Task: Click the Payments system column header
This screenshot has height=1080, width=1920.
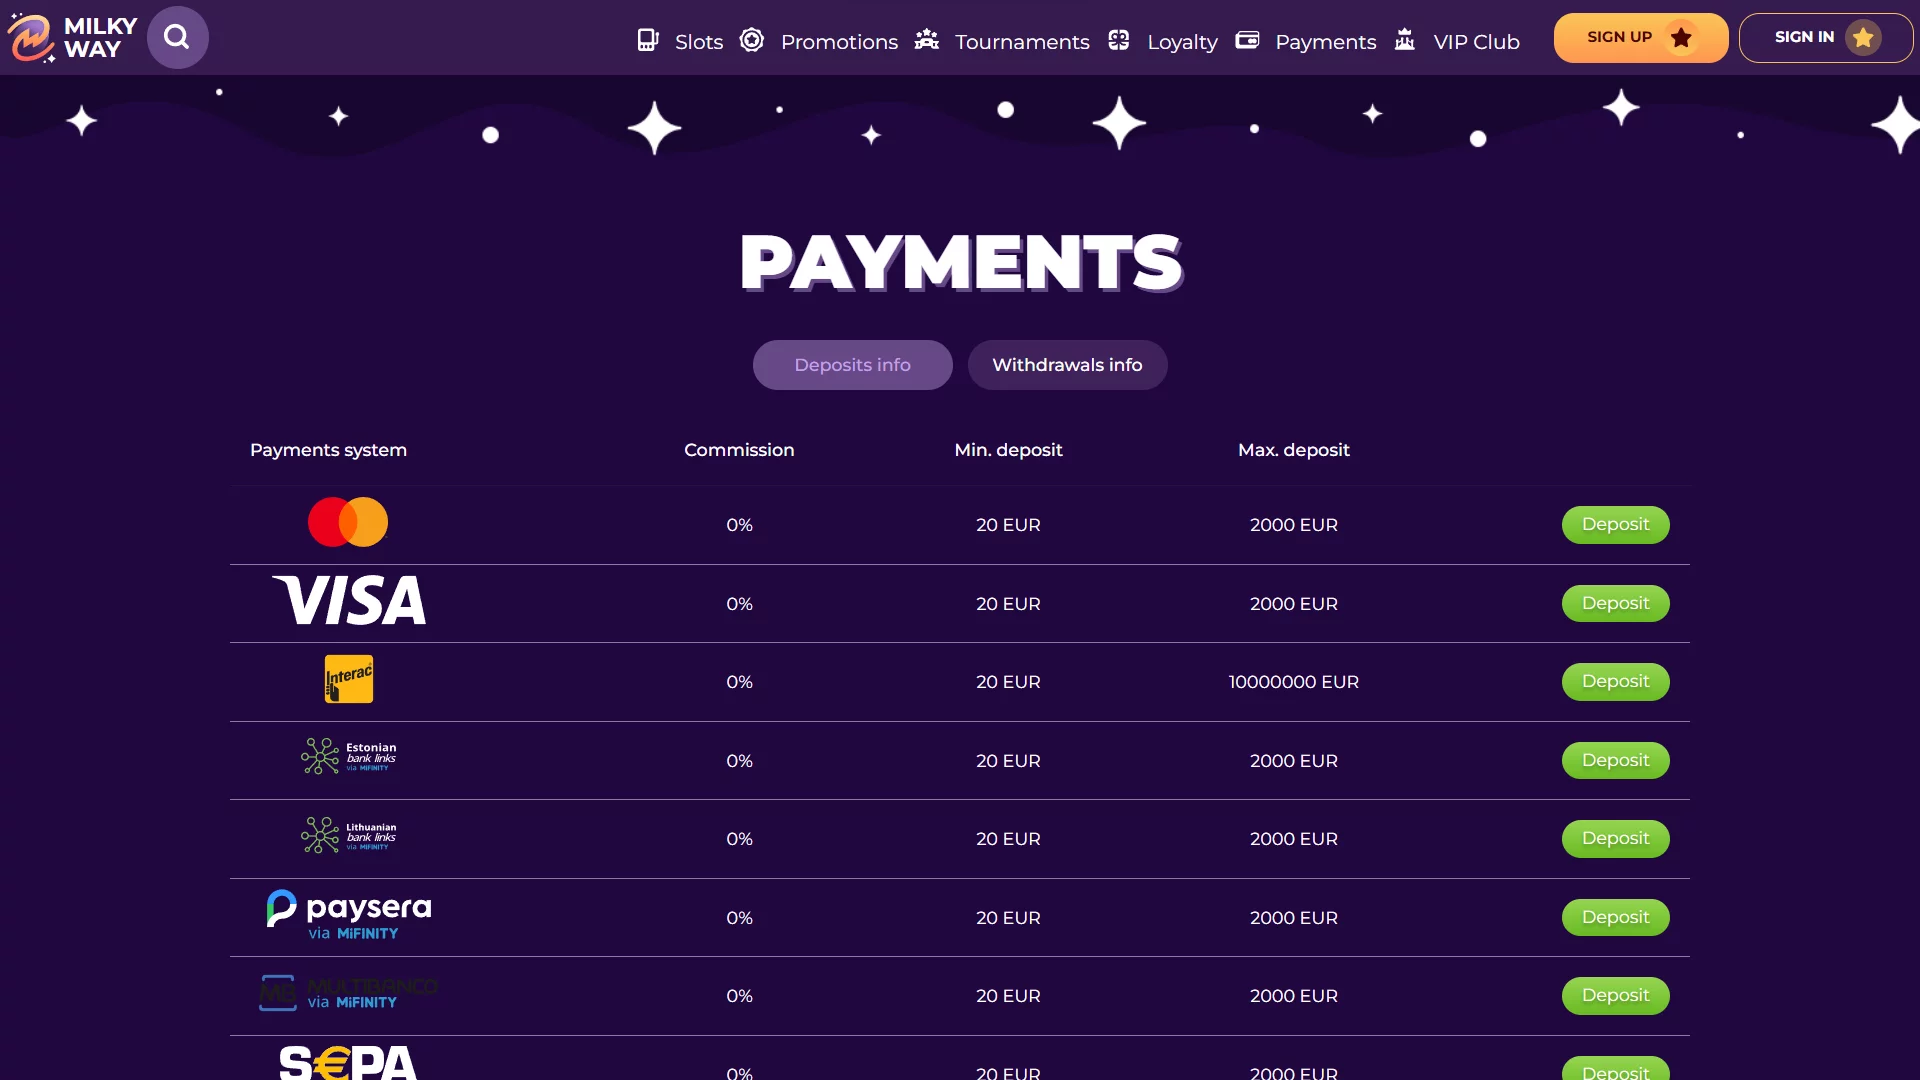Action: click(328, 450)
